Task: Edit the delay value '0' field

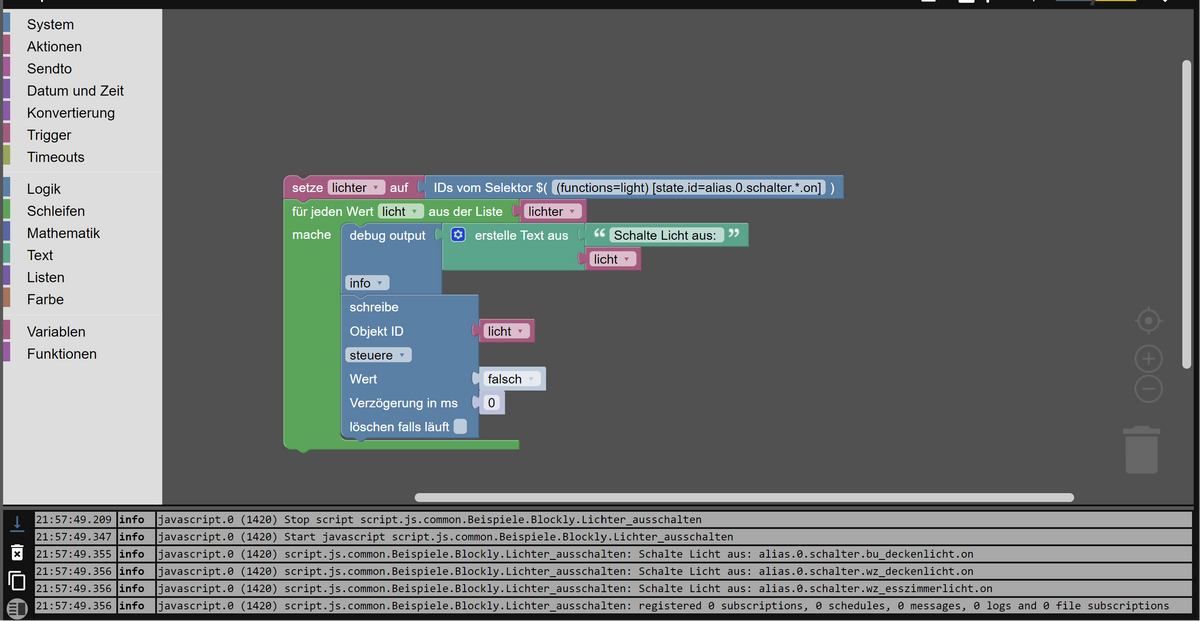Action: pyautogui.click(x=491, y=403)
